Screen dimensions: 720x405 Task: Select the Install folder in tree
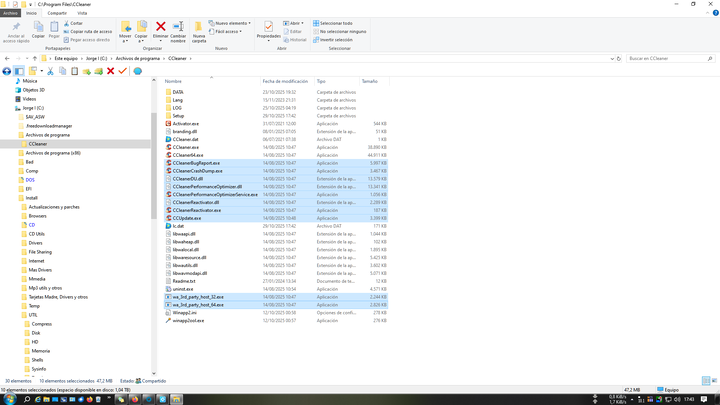point(31,198)
